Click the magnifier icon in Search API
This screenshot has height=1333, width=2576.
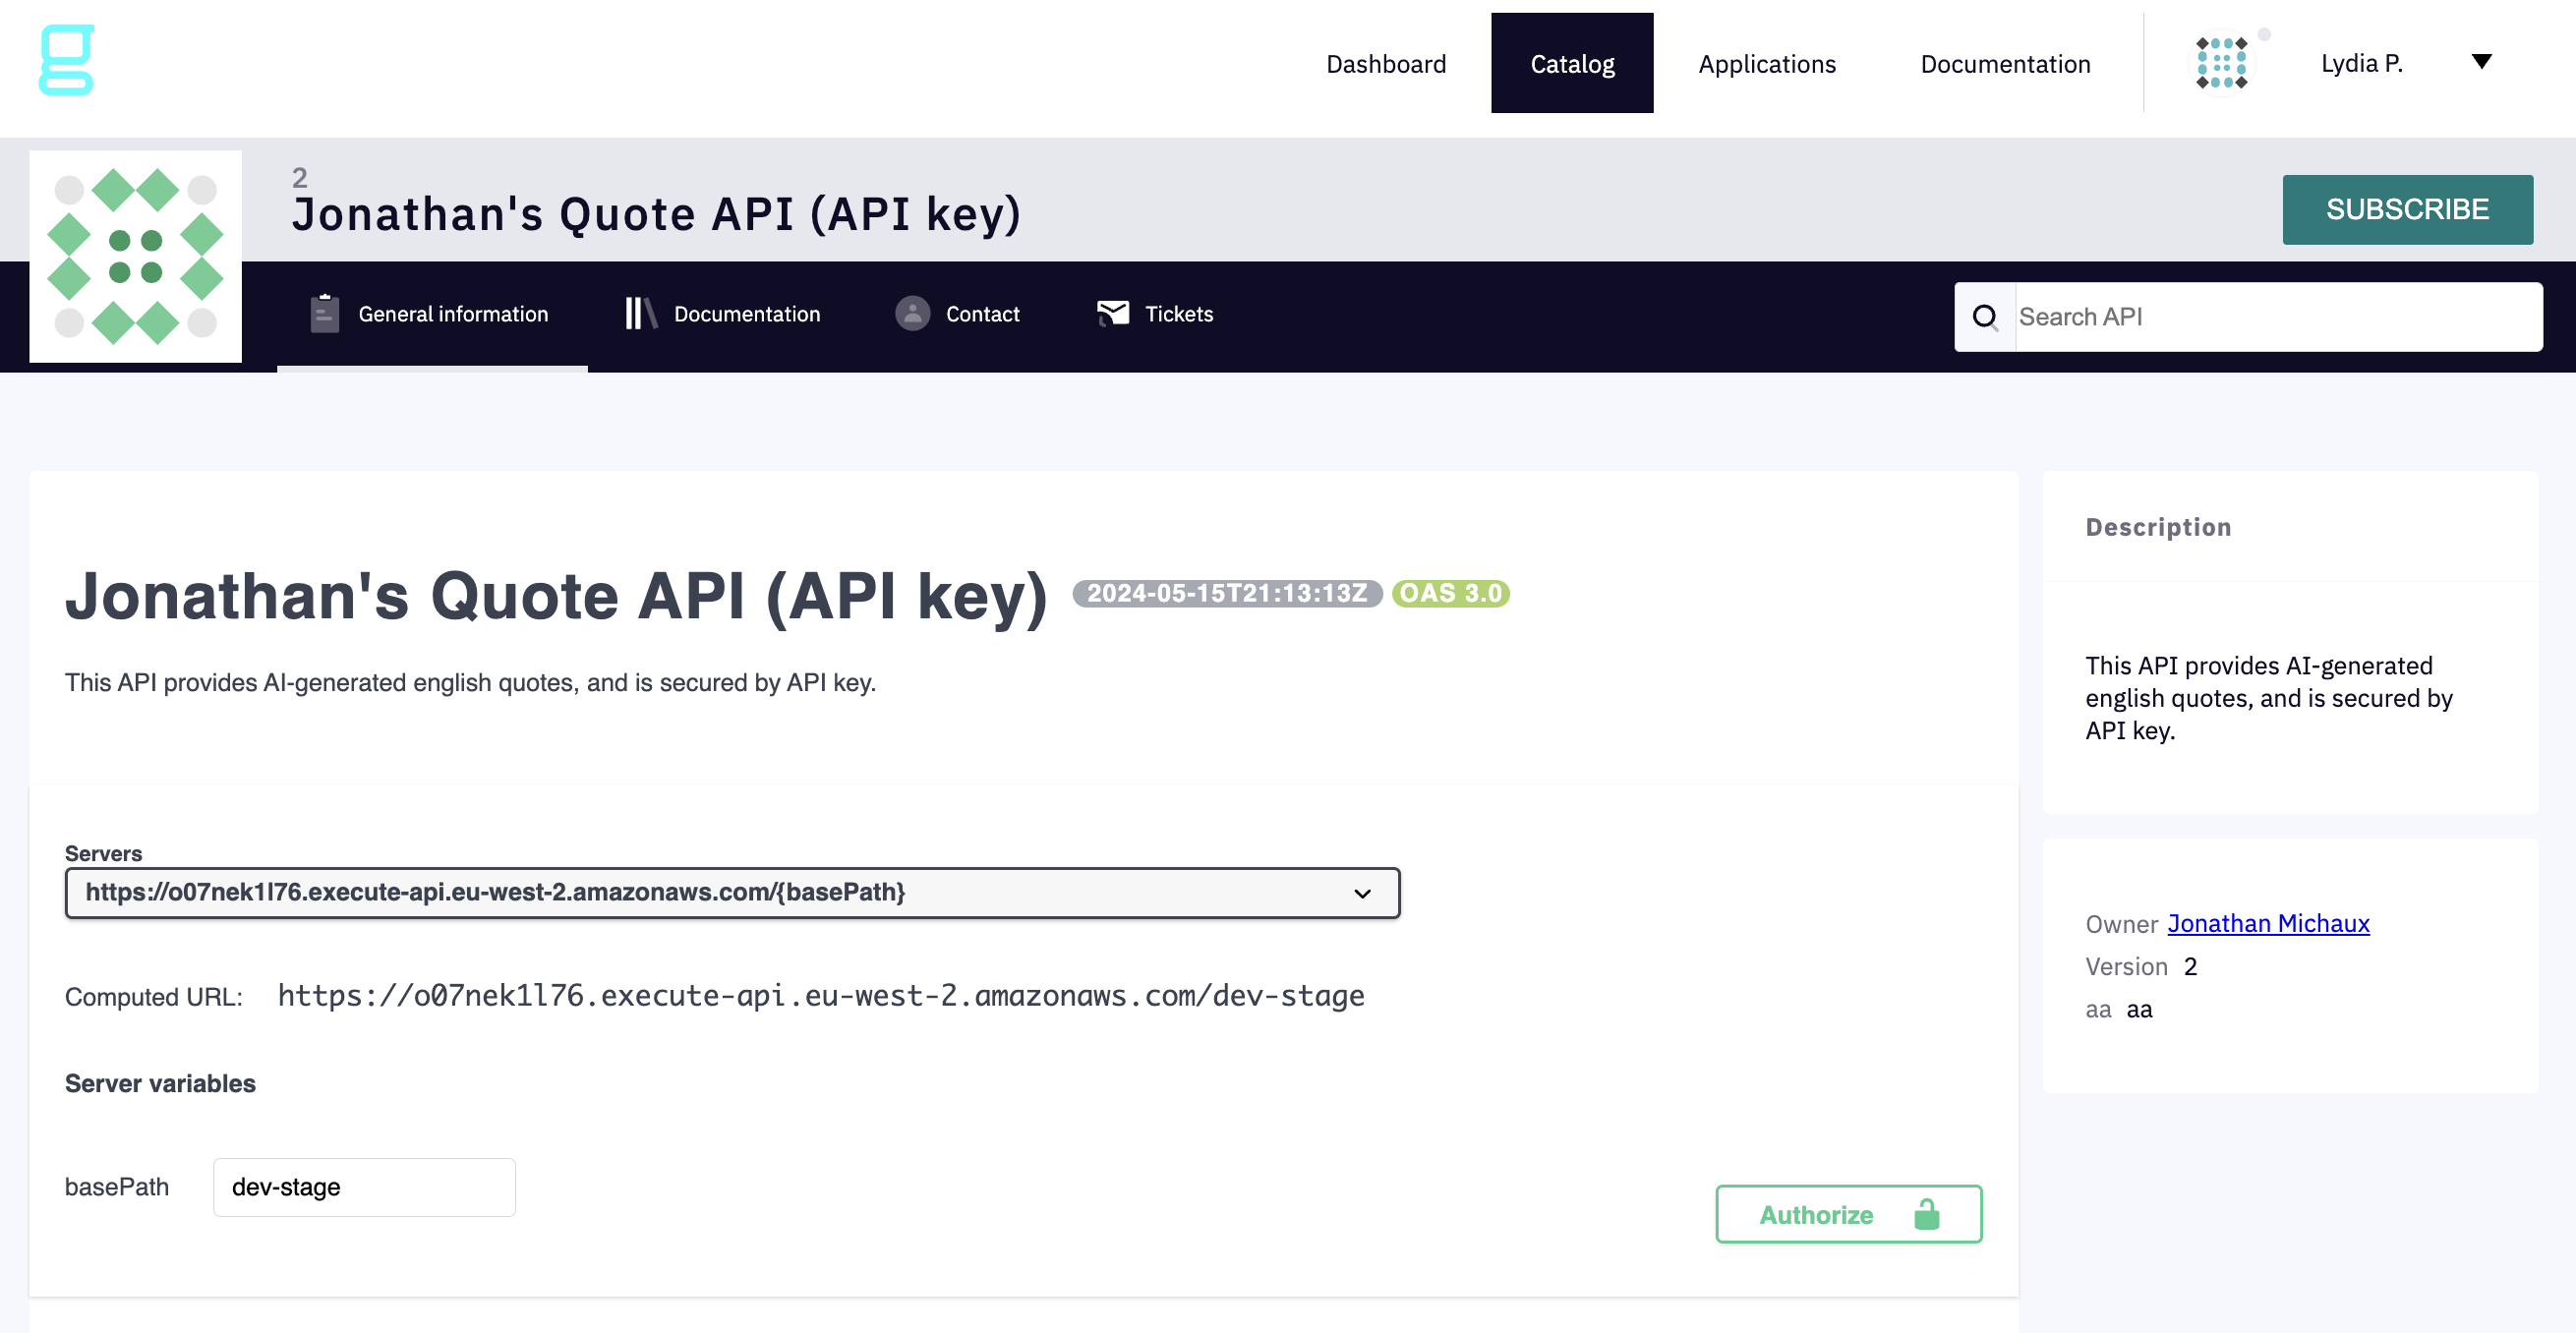(1984, 317)
